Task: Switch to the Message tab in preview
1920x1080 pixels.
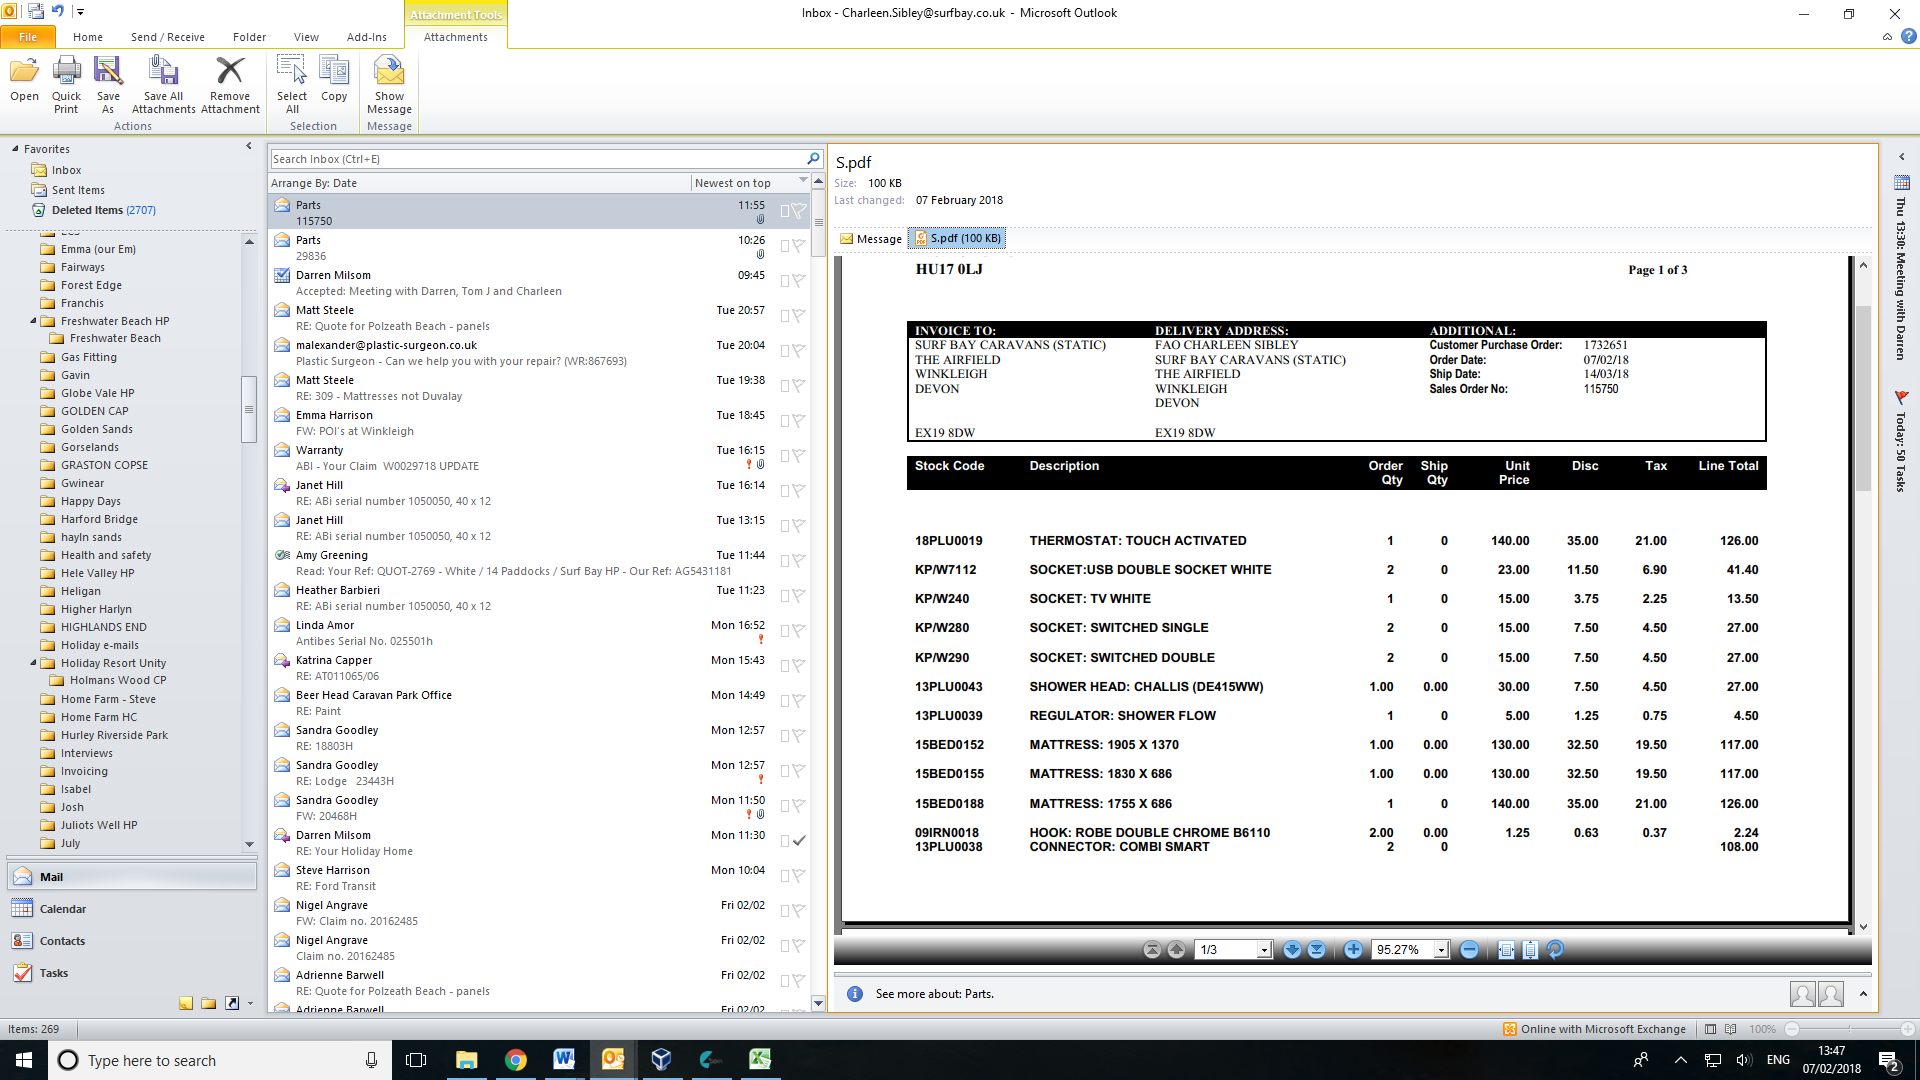Action: point(871,239)
